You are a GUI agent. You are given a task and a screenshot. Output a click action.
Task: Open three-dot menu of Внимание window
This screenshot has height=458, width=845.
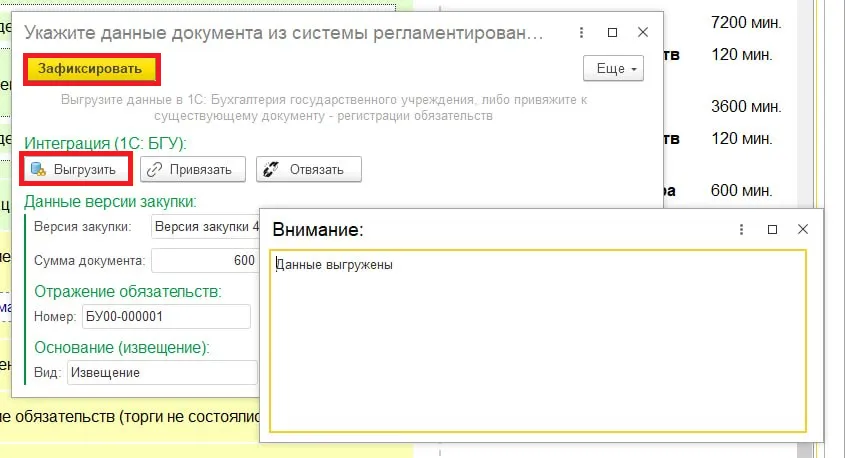point(742,230)
